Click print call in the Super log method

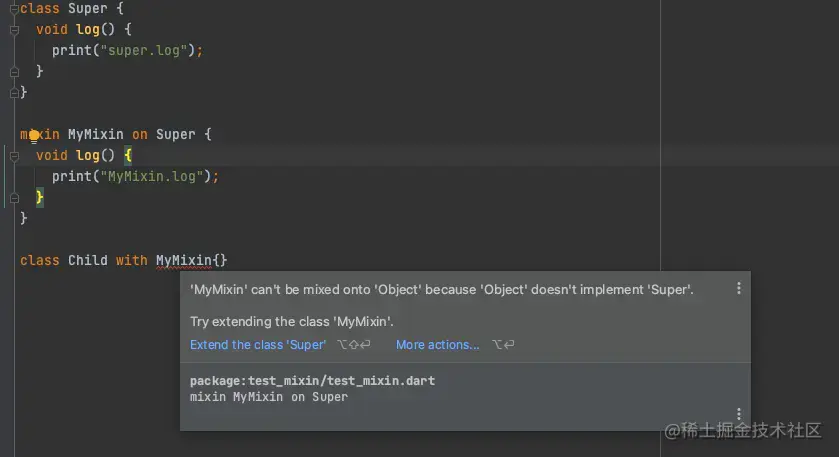pos(72,50)
